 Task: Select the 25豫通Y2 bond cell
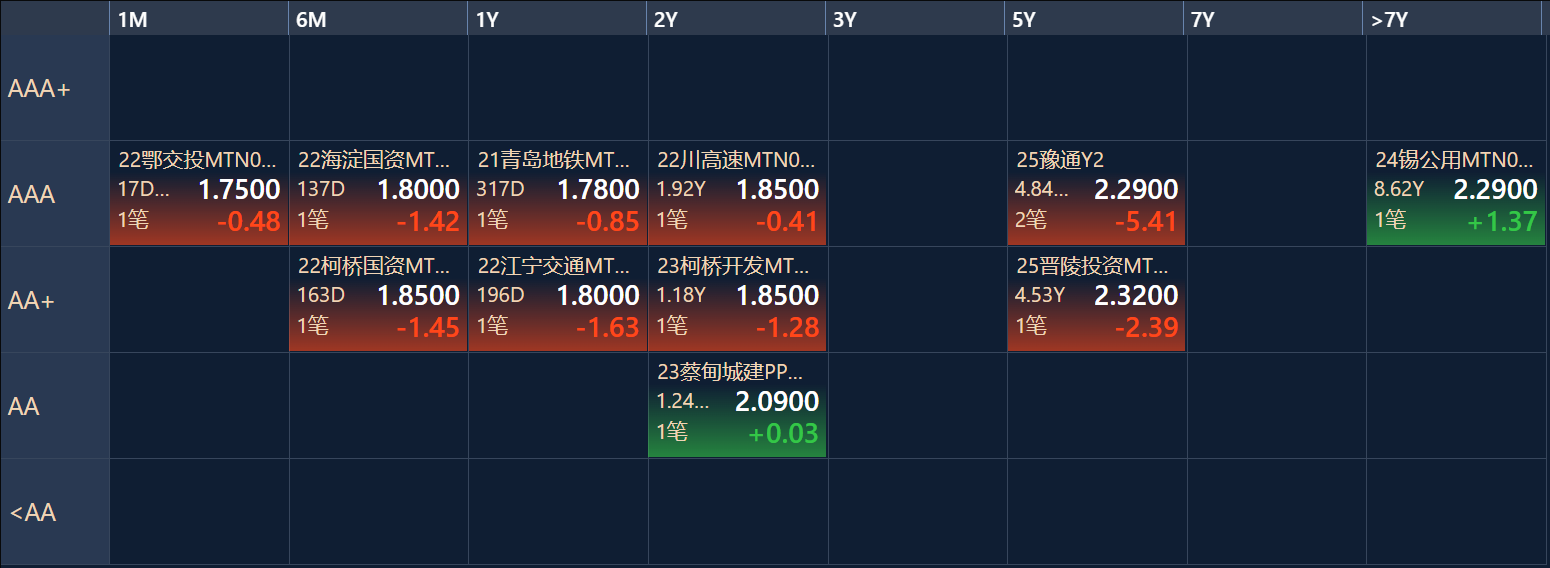[1096, 193]
